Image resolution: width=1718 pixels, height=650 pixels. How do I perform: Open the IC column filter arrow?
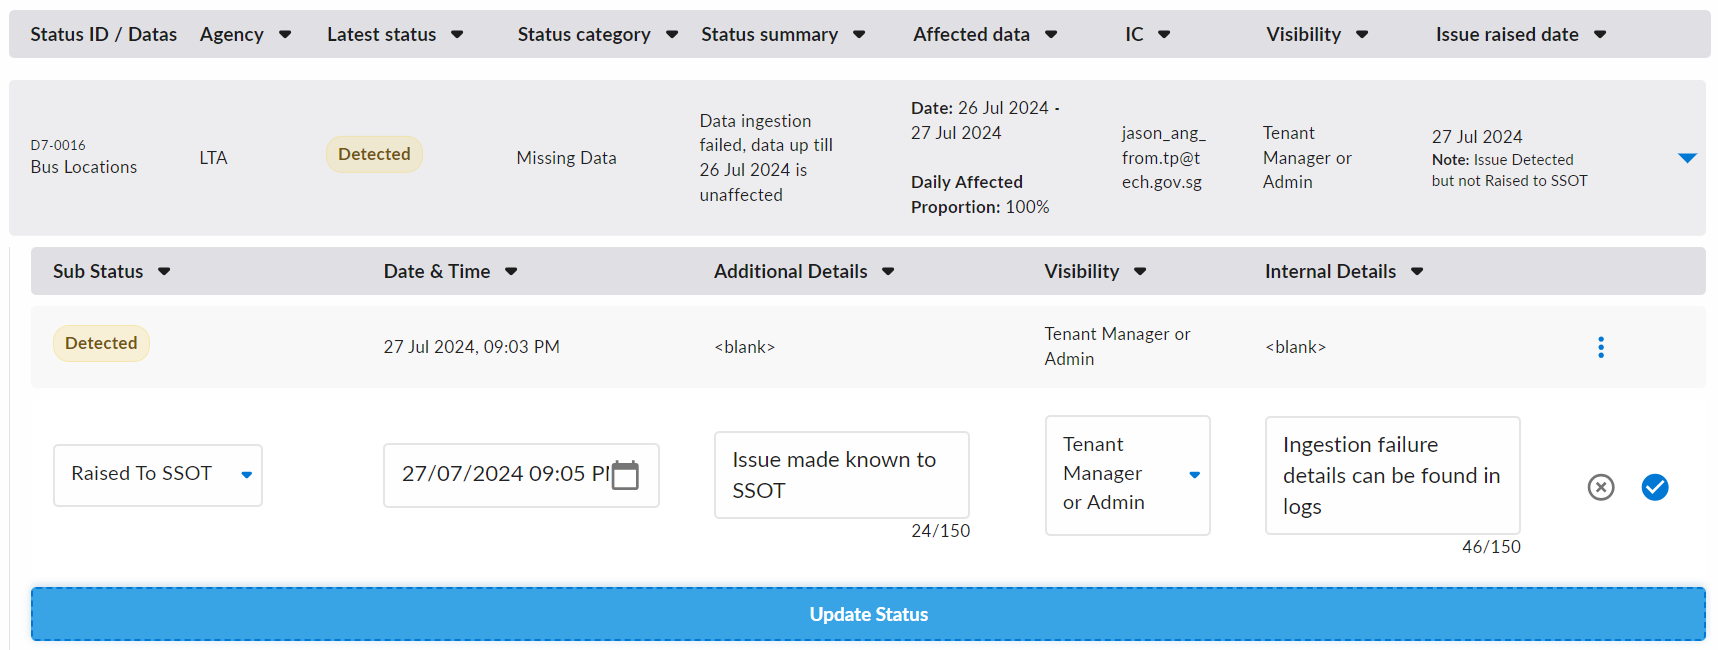pos(1164,35)
